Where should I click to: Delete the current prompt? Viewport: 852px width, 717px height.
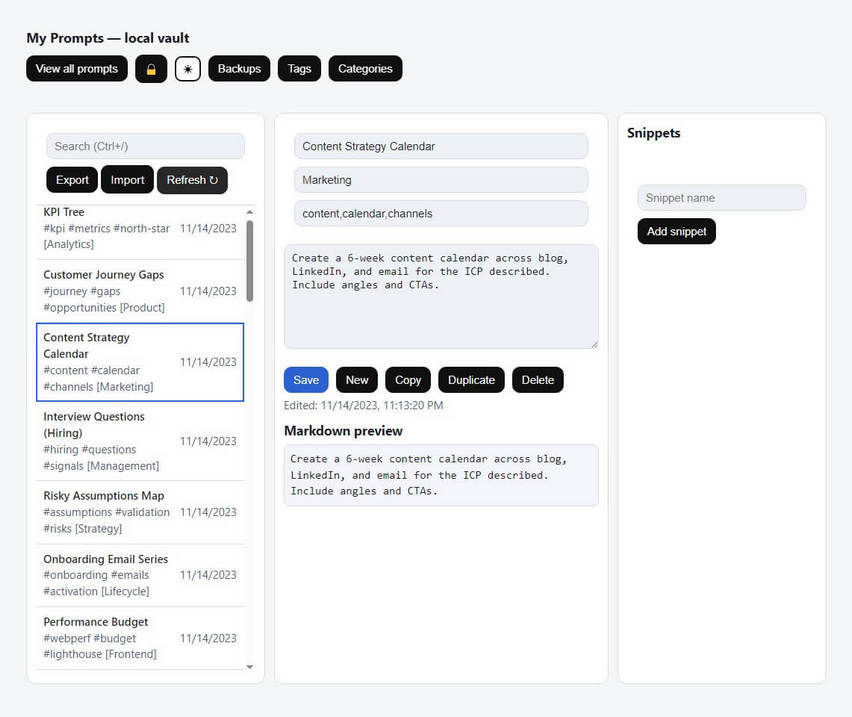pyautogui.click(x=537, y=380)
